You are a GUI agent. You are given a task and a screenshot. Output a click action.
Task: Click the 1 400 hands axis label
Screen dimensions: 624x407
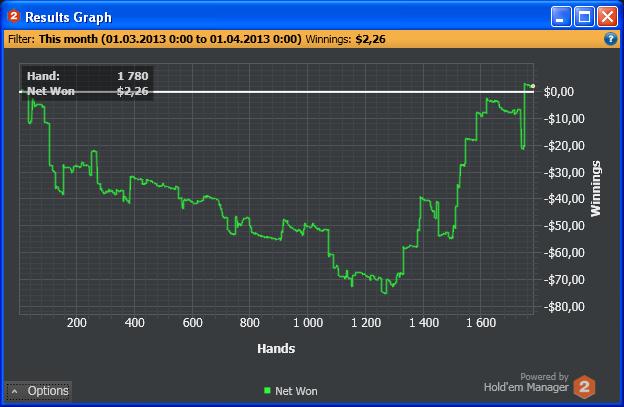tap(424, 323)
